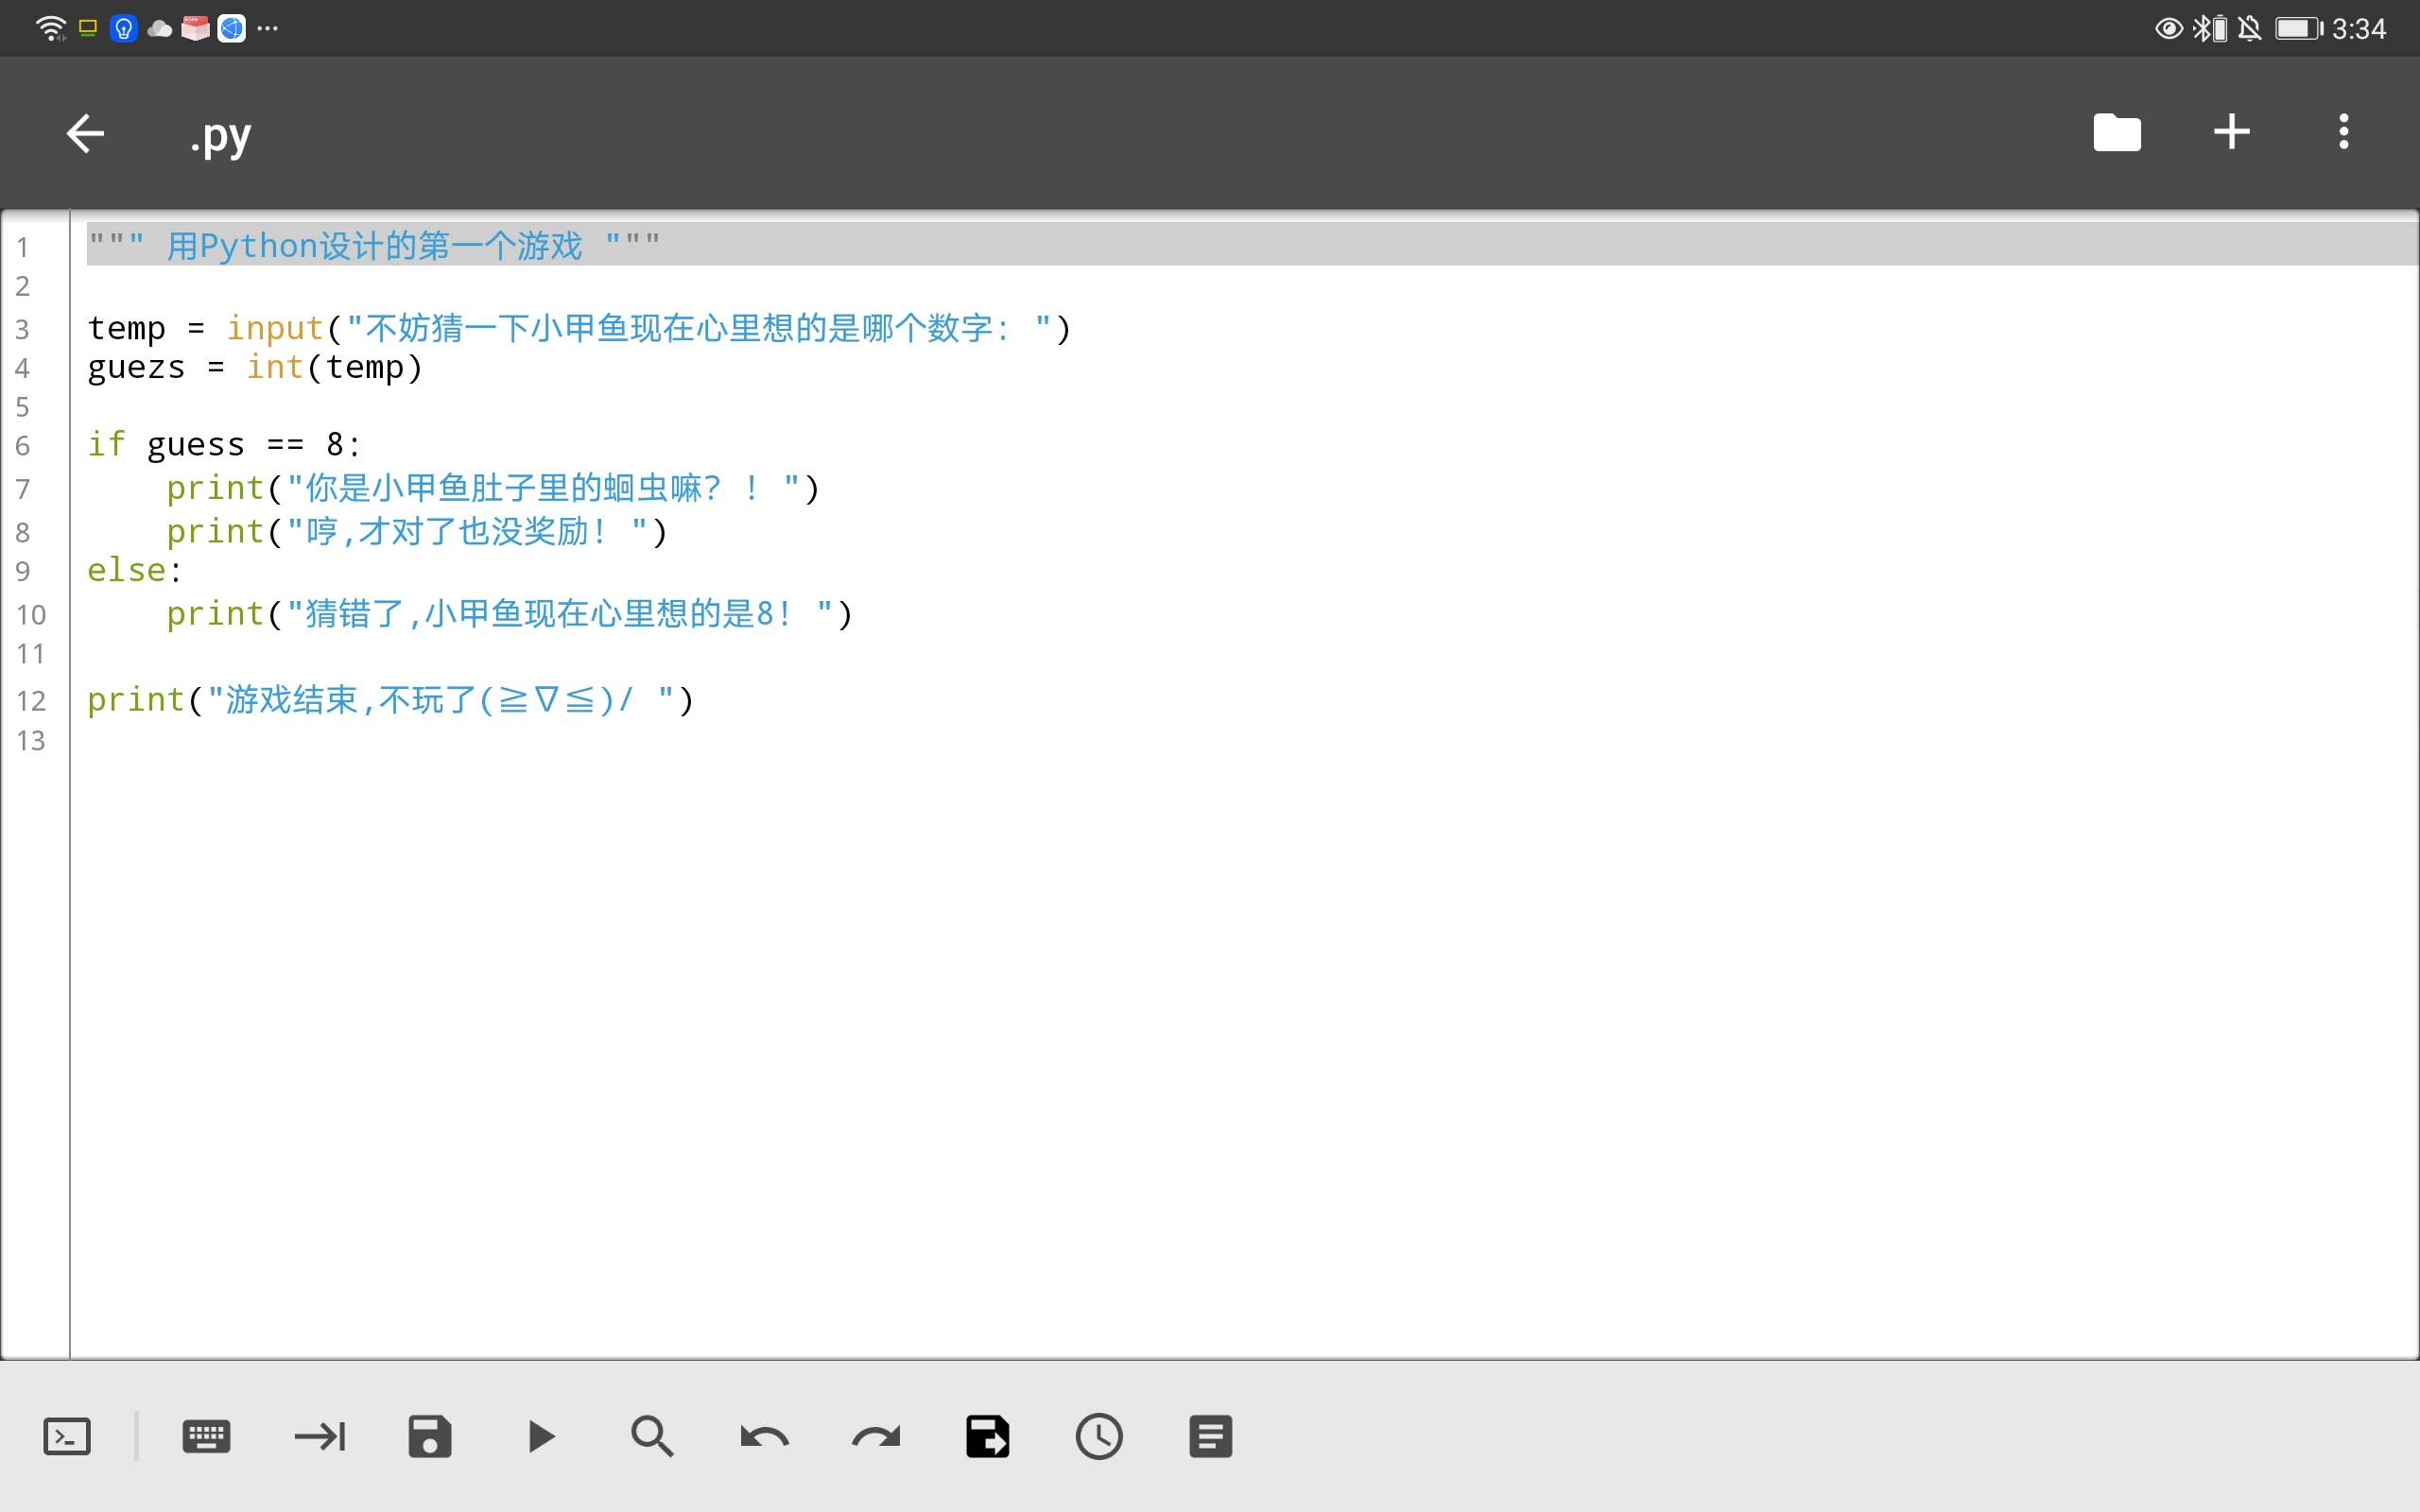This screenshot has width=2420, height=1512.
Task: Save the file with floppy disk icon
Action: pyautogui.click(x=430, y=1437)
